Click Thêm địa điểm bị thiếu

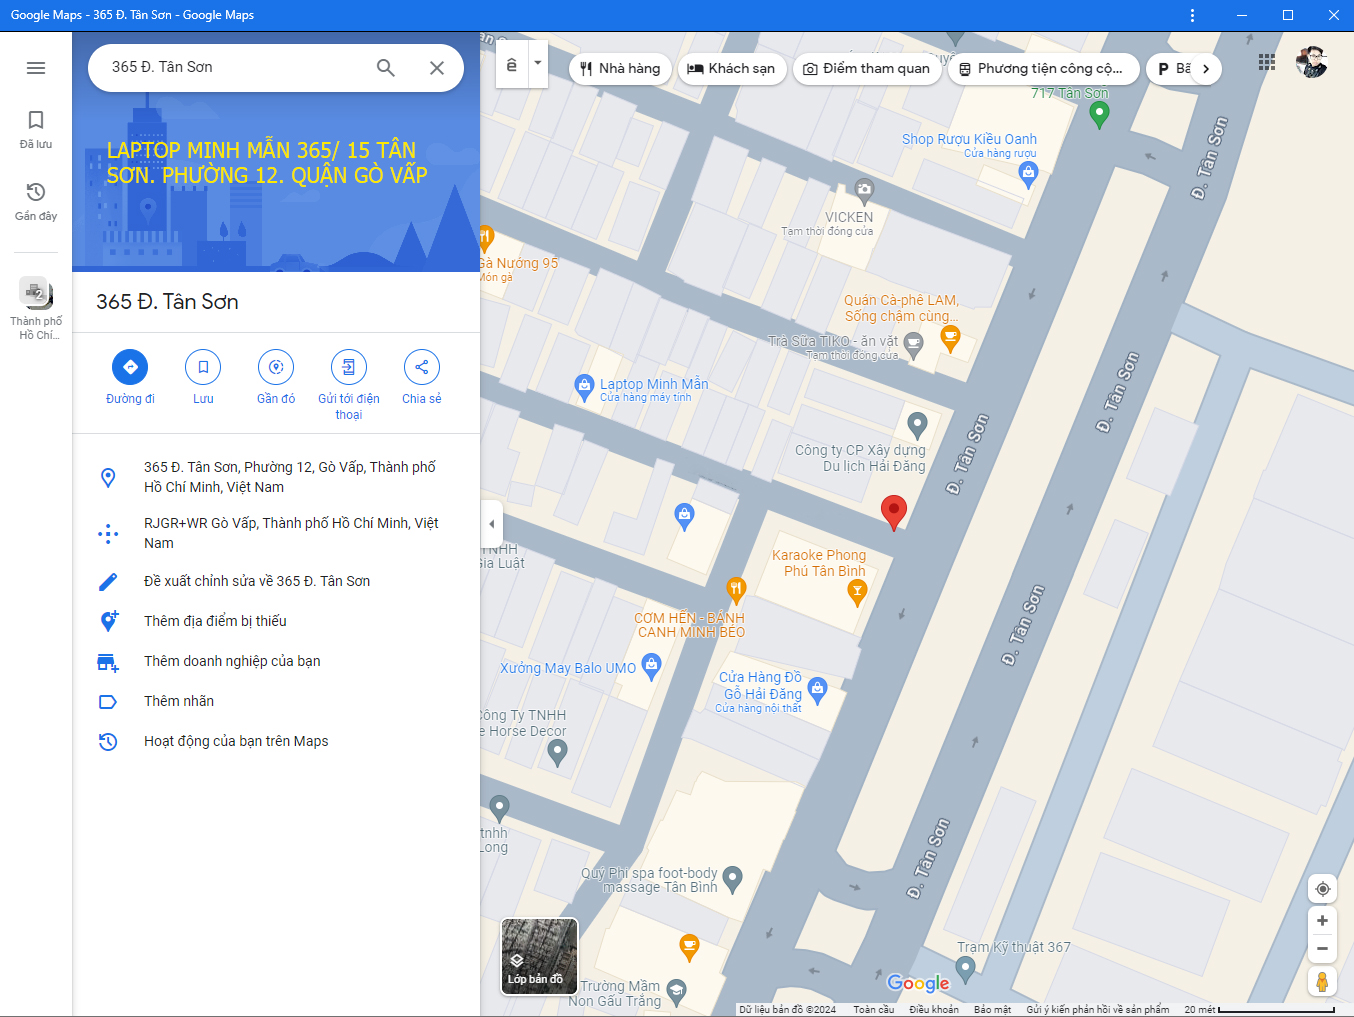tap(276, 621)
